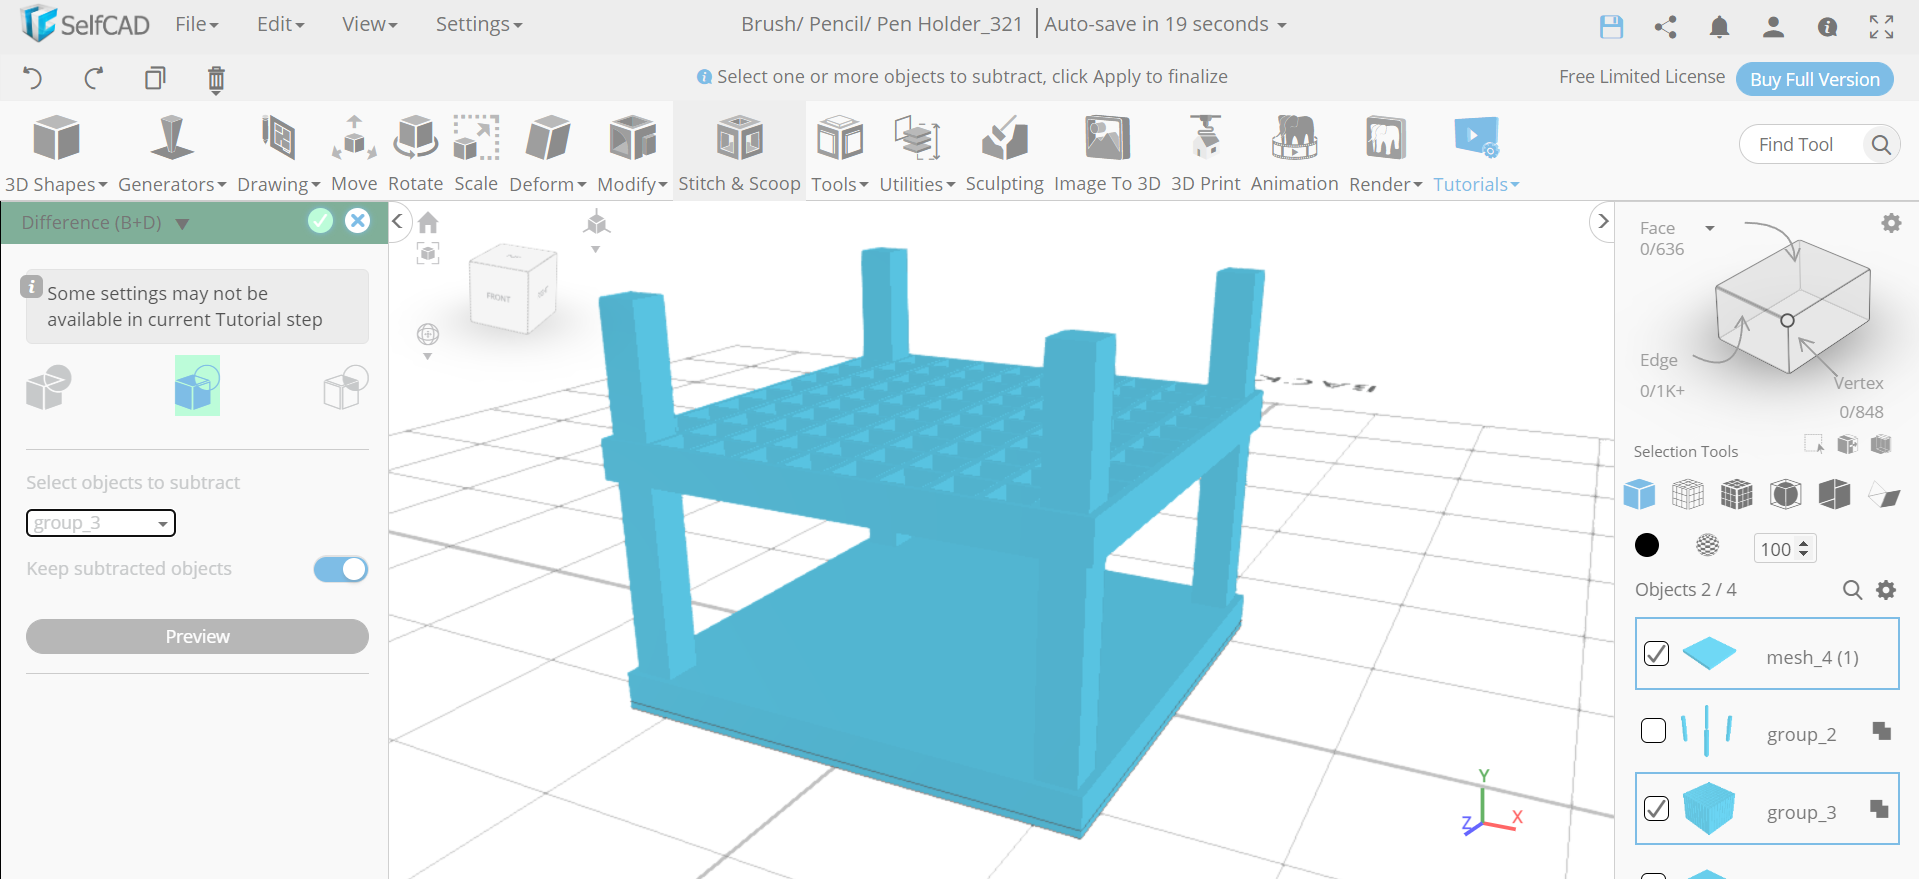Screen dimensions: 1919x879
Task: Open the Difference (B+D) tool dropdown
Action: 182,224
